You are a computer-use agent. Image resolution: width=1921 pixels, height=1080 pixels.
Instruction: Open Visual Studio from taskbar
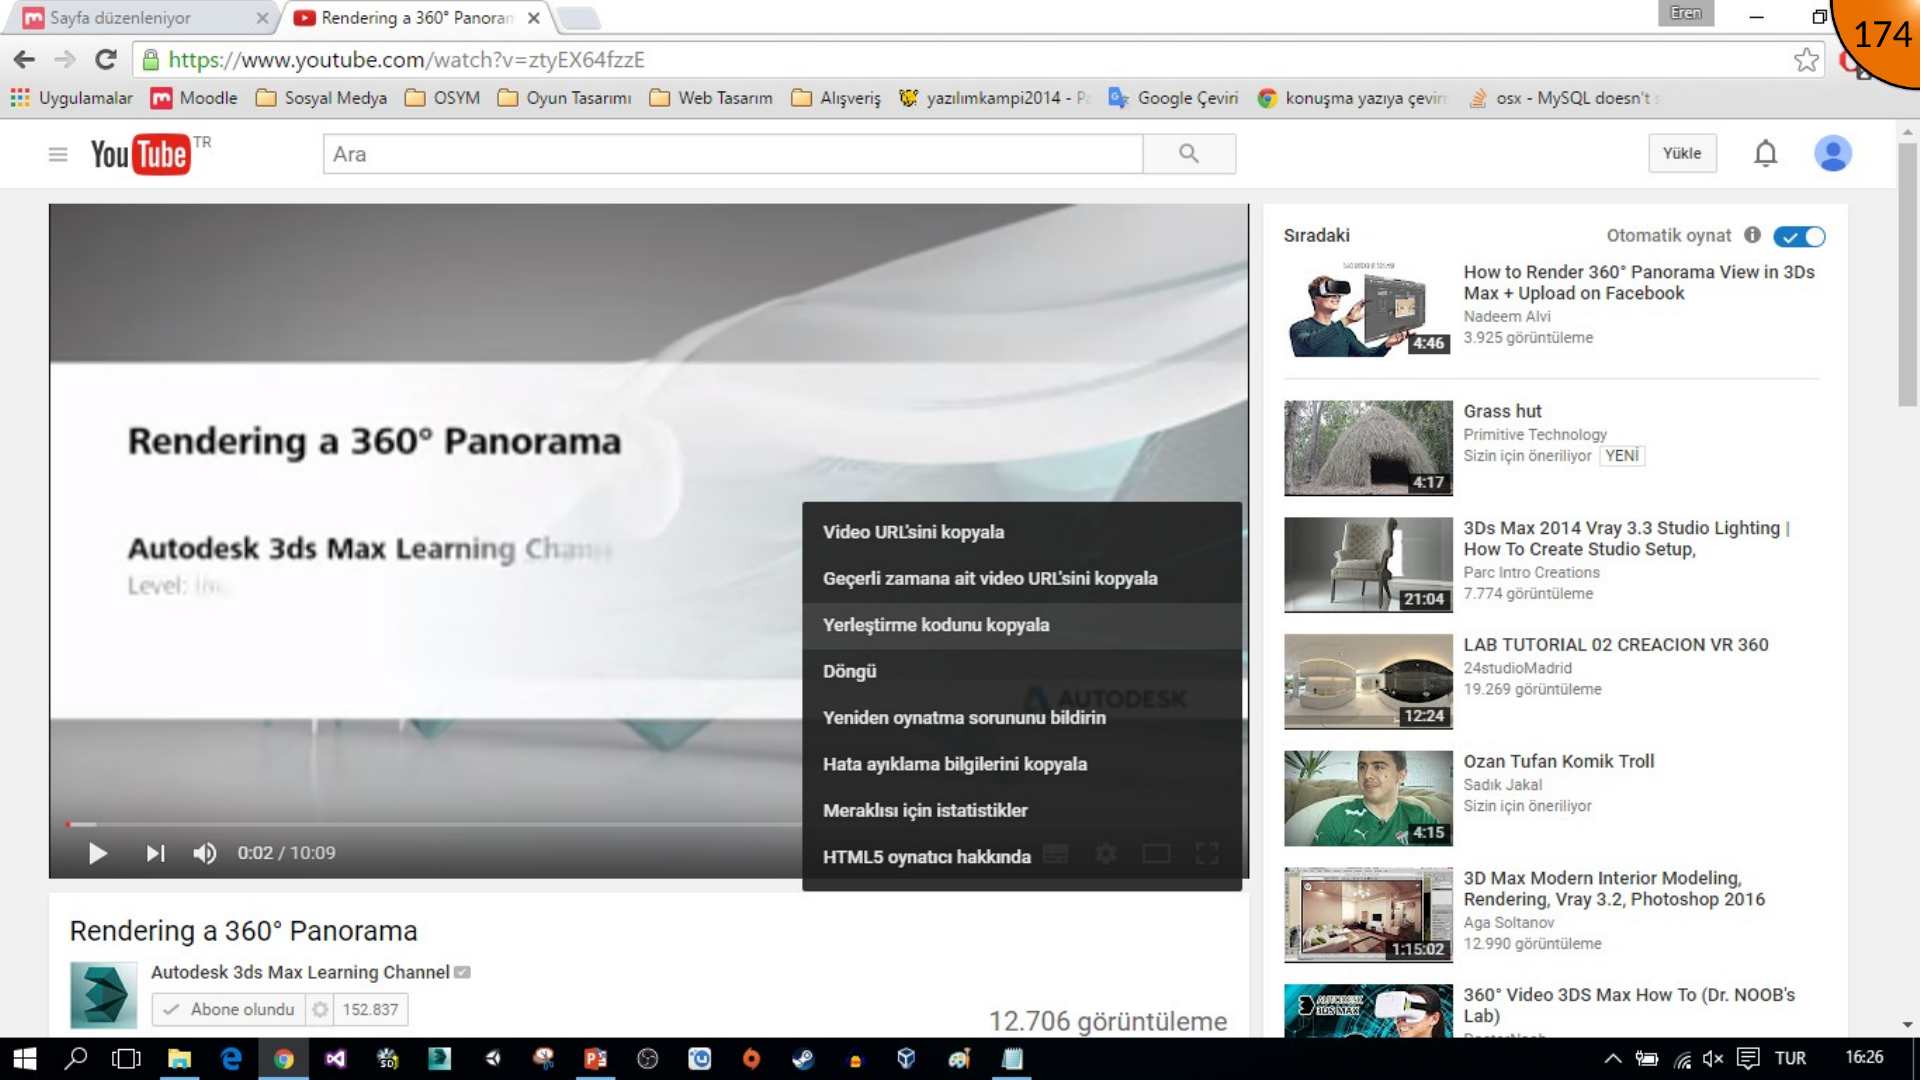(335, 1058)
